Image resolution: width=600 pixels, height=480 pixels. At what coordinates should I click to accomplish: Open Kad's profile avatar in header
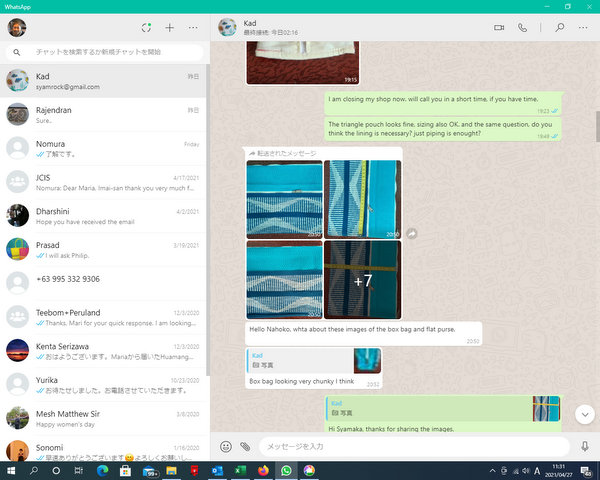(x=227, y=28)
